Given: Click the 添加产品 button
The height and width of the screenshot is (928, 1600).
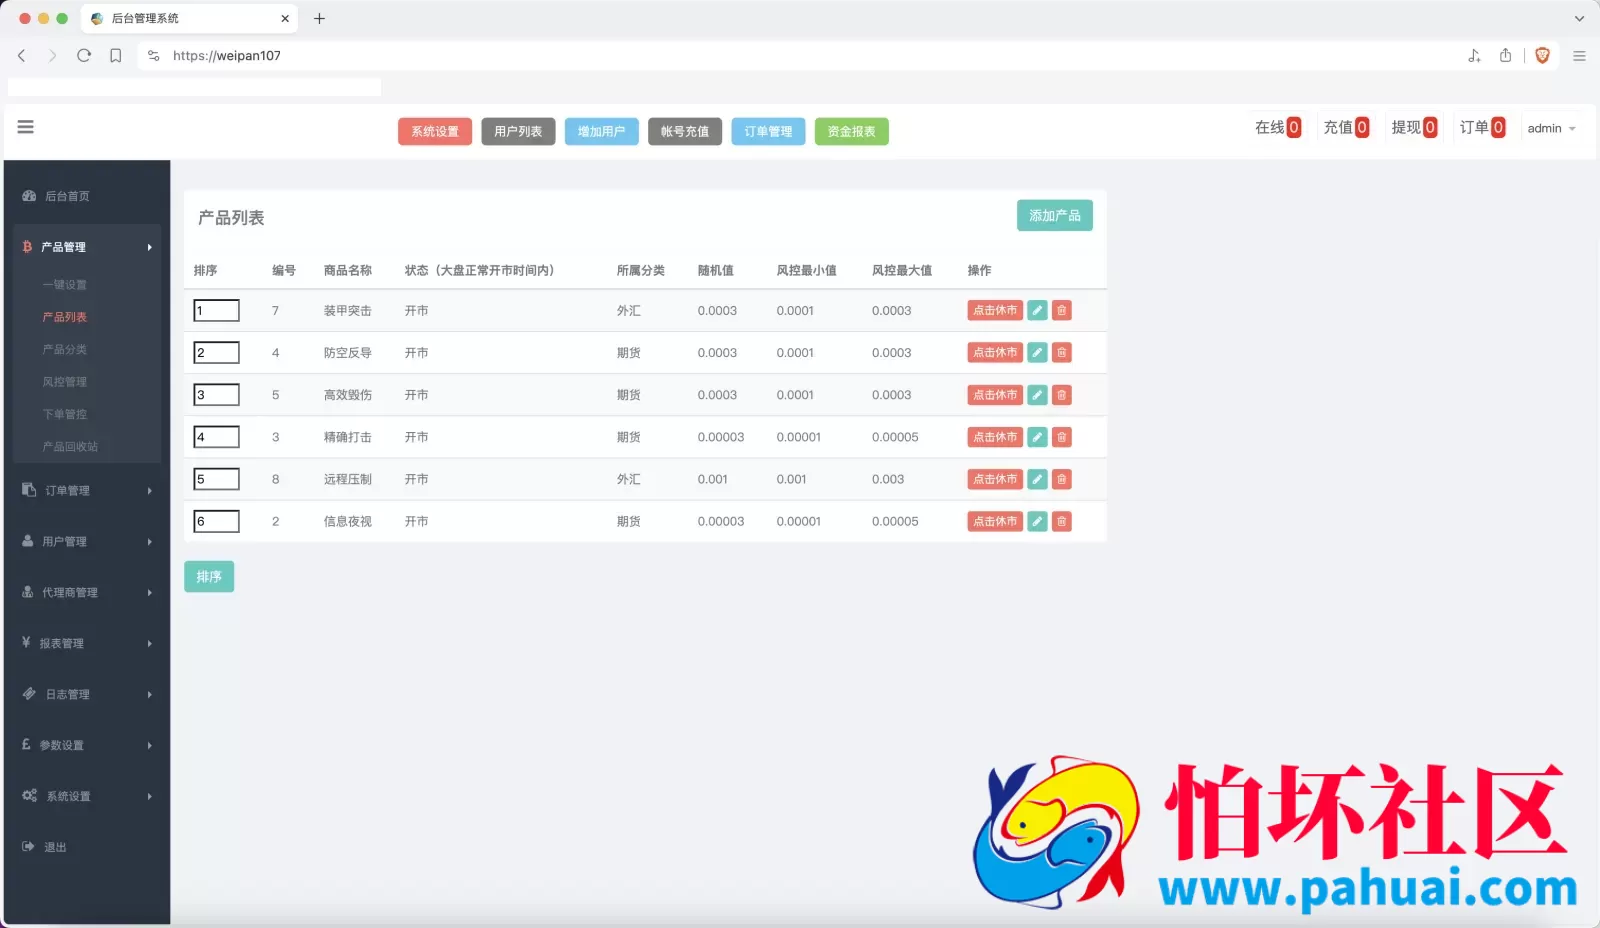Looking at the screenshot, I should [x=1055, y=215].
